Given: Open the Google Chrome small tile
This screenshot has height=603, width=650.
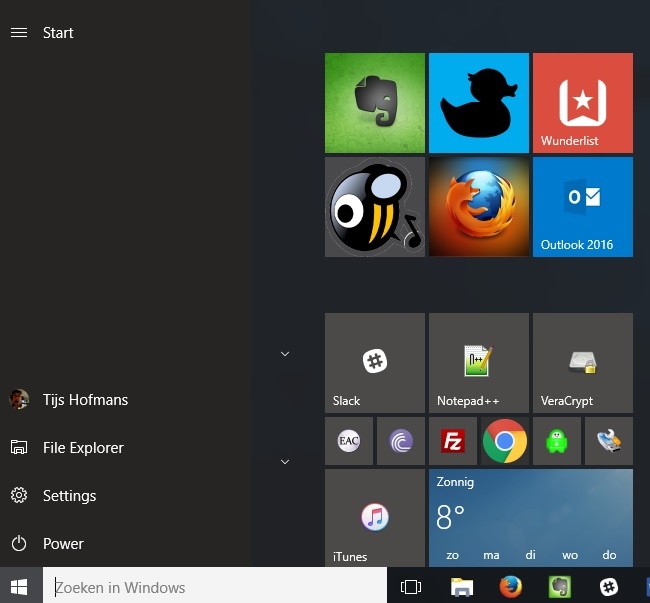Looking at the screenshot, I should (x=505, y=441).
